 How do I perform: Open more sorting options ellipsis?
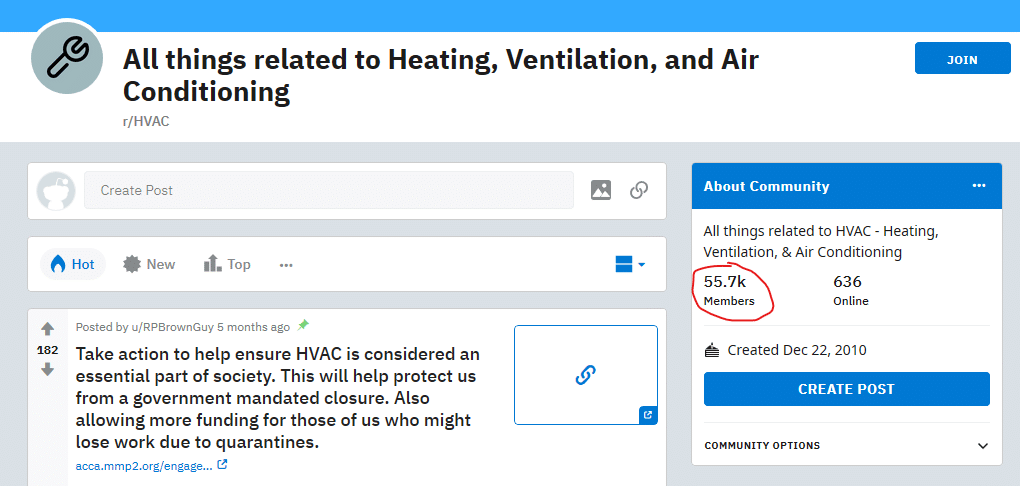[x=286, y=265]
